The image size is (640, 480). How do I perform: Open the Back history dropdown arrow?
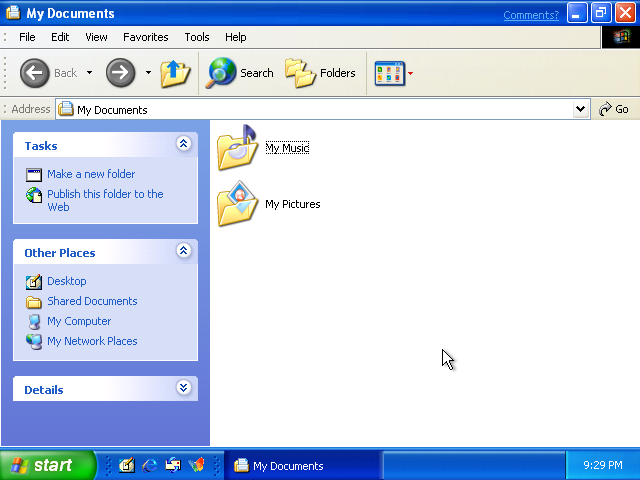(89, 73)
